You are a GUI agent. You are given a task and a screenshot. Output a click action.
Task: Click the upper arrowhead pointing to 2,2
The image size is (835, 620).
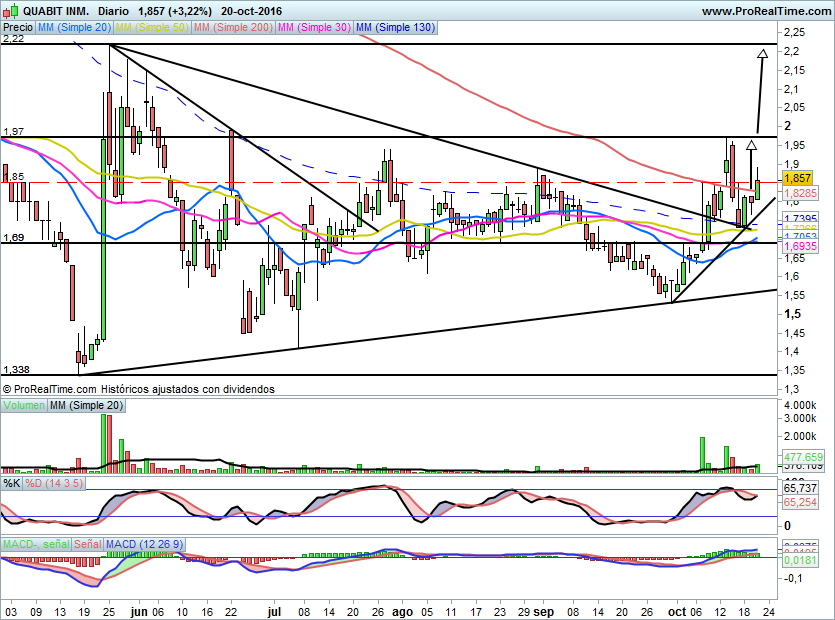pyautogui.click(x=763, y=53)
